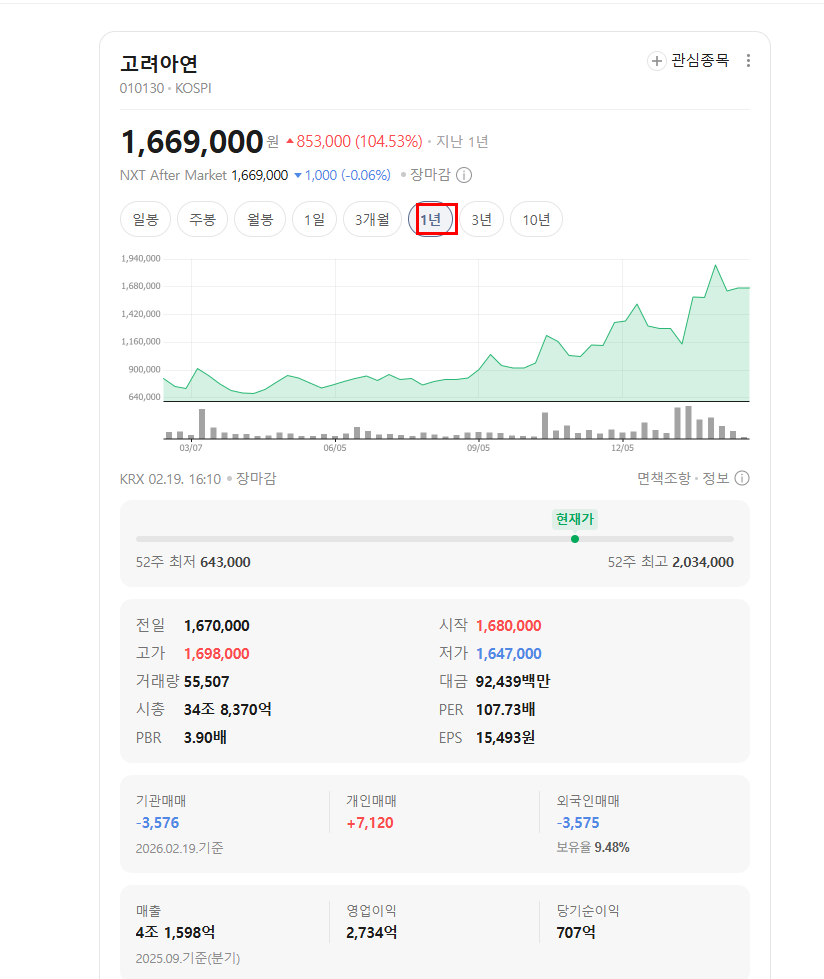This screenshot has width=824, height=979.
Task: Select the 월봉 chart tab
Action: coord(260,220)
